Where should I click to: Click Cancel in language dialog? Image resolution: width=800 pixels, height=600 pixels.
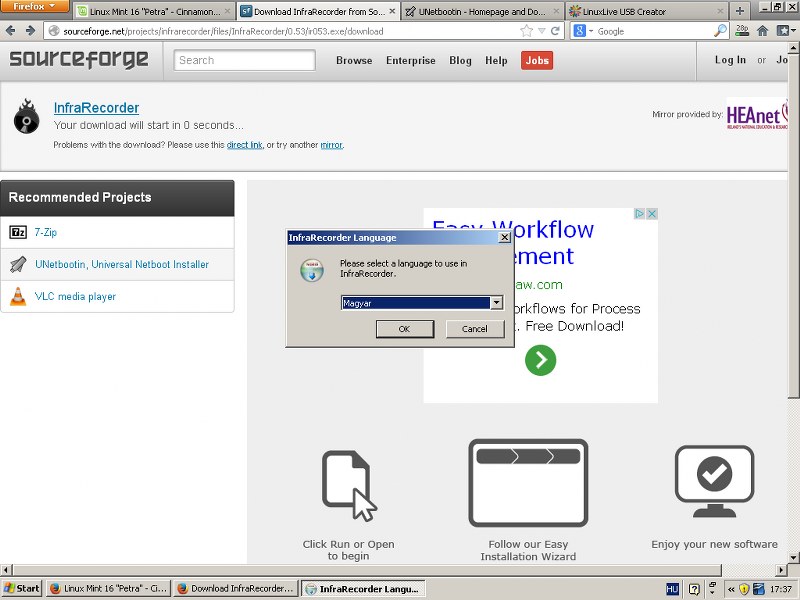(474, 329)
